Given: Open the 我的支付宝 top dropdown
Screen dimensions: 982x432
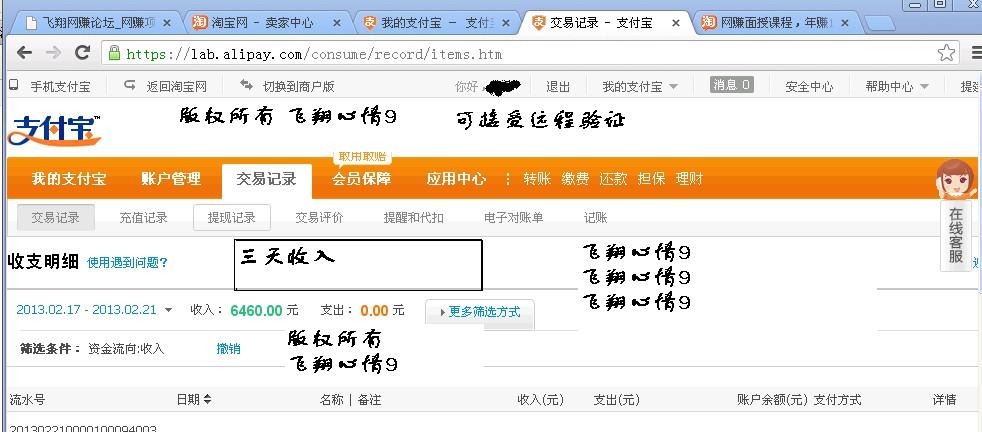Looking at the screenshot, I should click(640, 87).
